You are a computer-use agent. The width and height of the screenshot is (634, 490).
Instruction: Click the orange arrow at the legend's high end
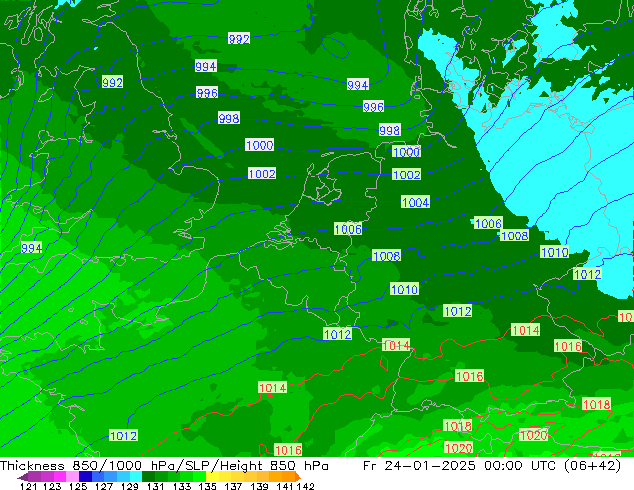[298, 476]
